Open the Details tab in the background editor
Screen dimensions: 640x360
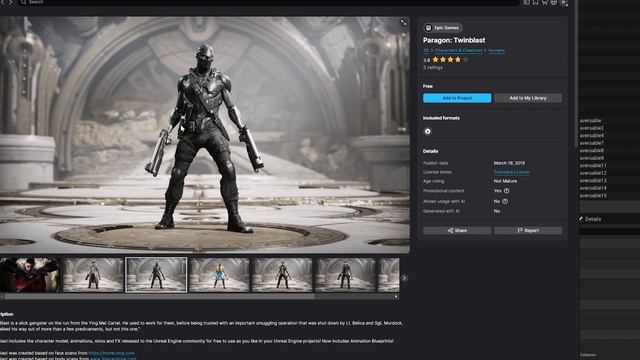(x=590, y=219)
